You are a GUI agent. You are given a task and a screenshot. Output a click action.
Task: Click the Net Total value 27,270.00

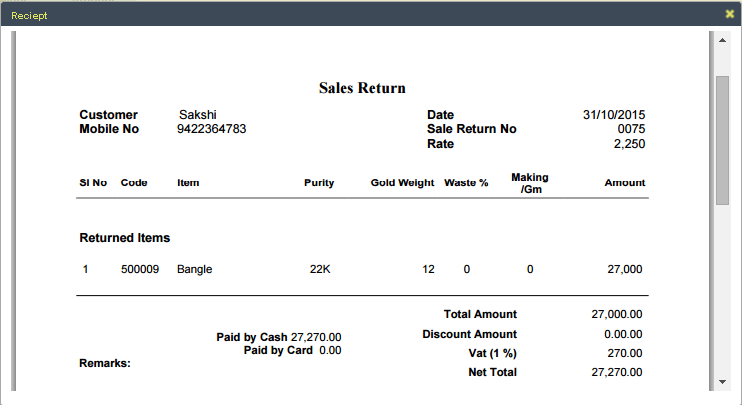[x=617, y=372]
